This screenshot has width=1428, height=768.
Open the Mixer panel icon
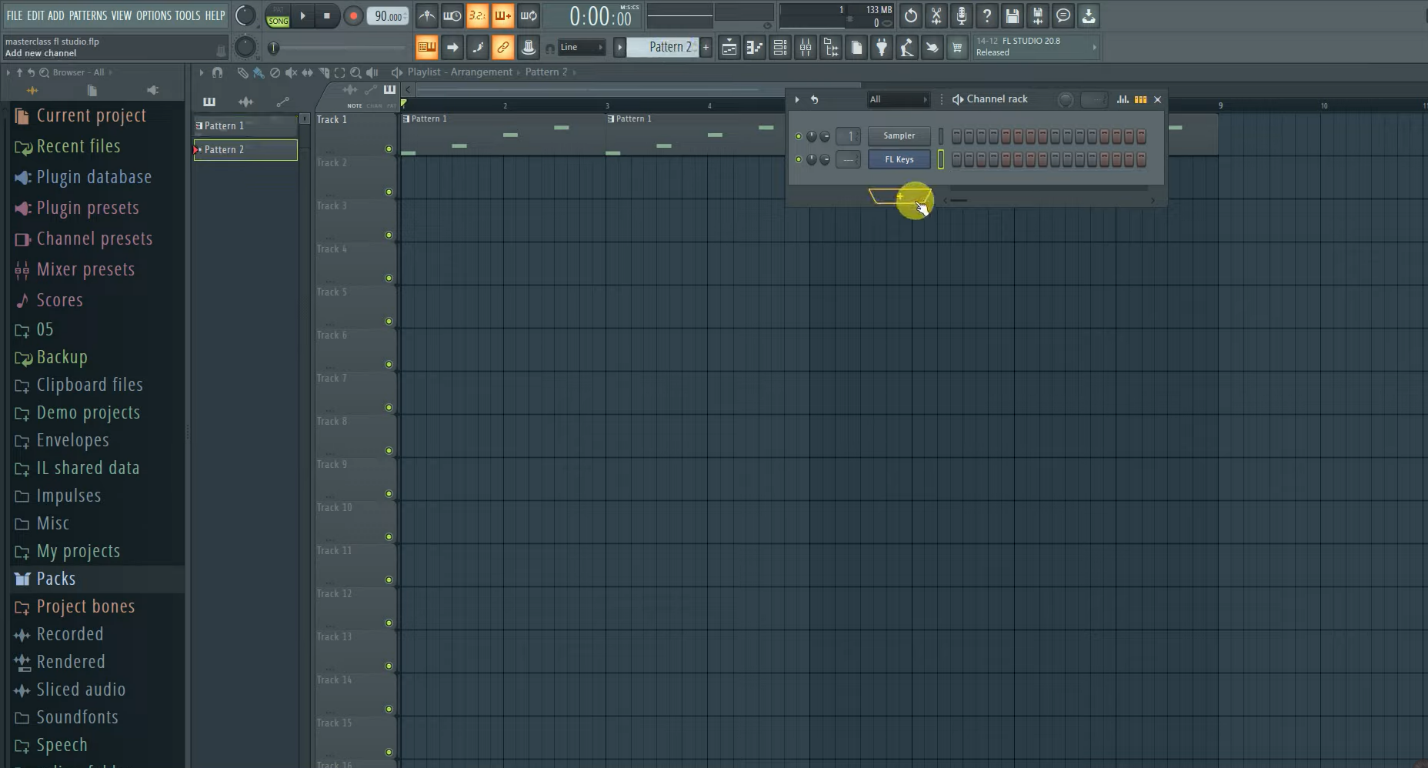click(x=805, y=46)
